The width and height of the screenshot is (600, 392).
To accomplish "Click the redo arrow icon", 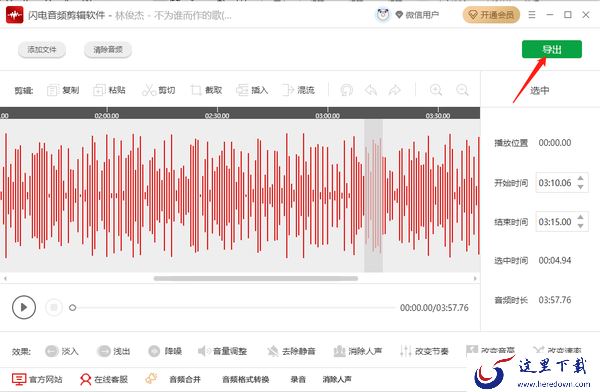I will pyautogui.click(x=395, y=90).
